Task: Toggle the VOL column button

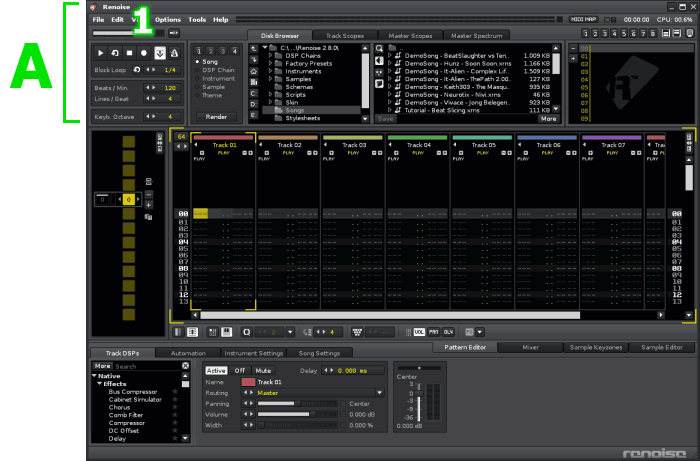Action: [x=419, y=332]
